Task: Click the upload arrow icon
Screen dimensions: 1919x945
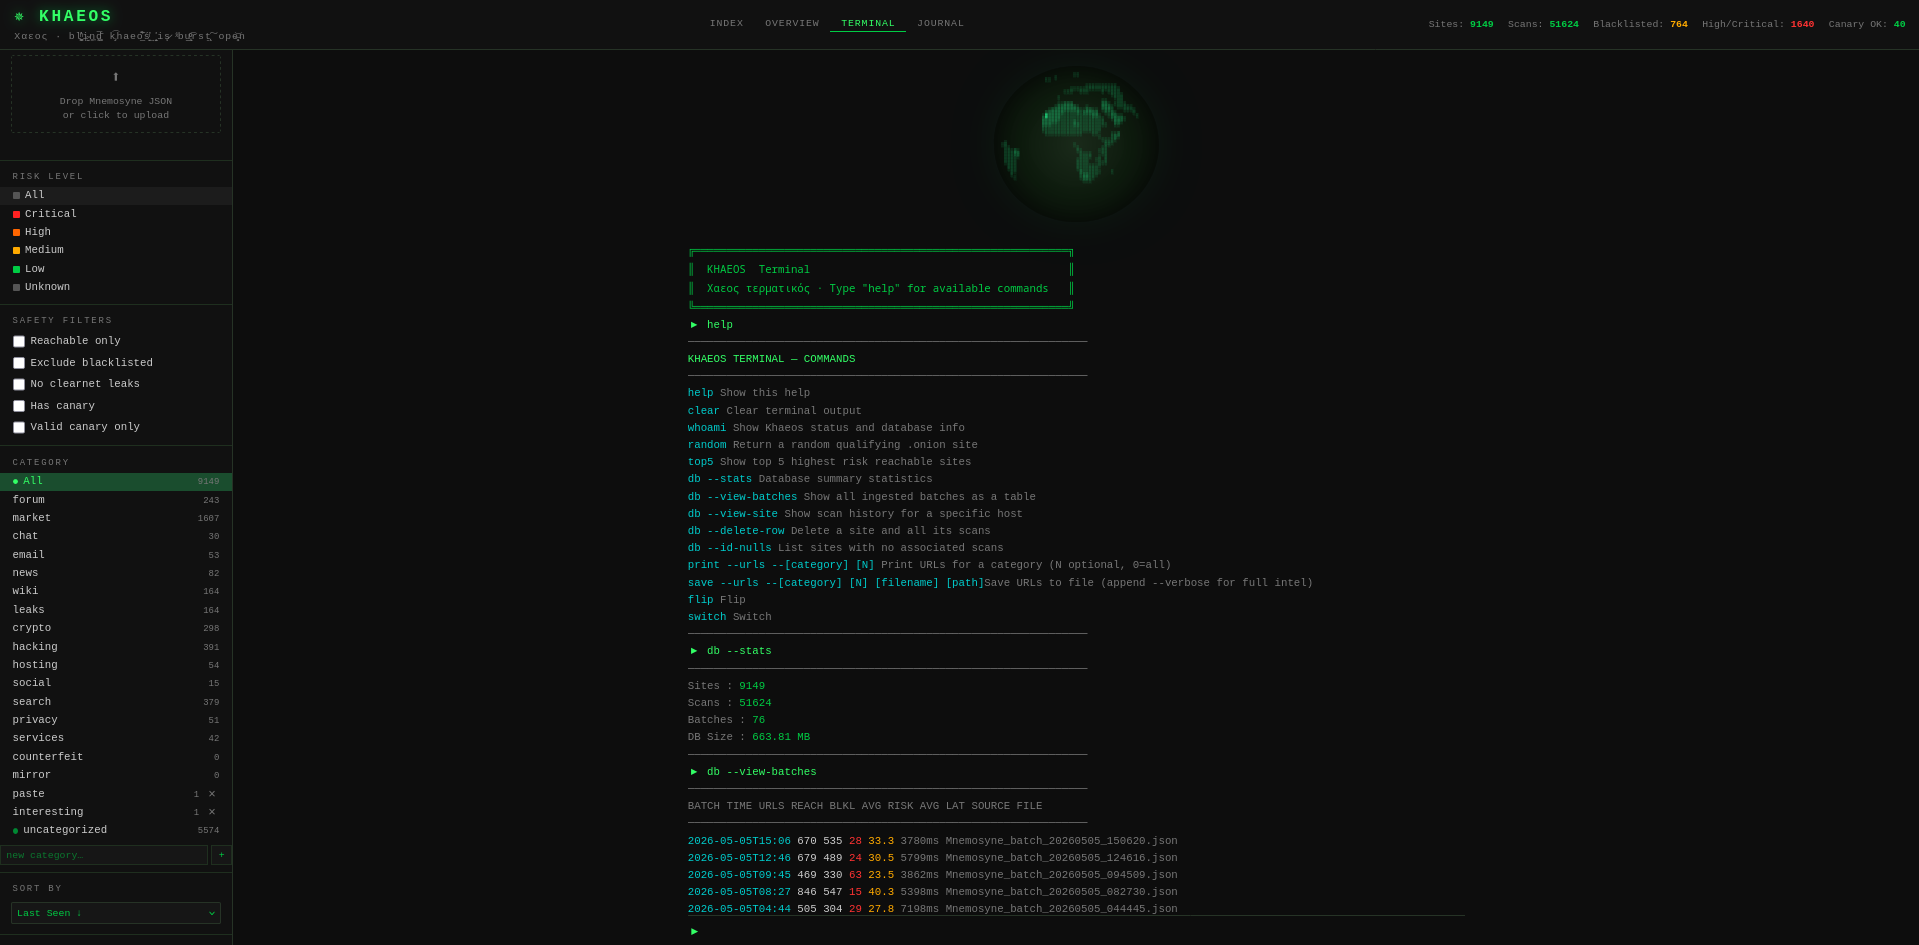Action: pyautogui.click(x=116, y=77)
